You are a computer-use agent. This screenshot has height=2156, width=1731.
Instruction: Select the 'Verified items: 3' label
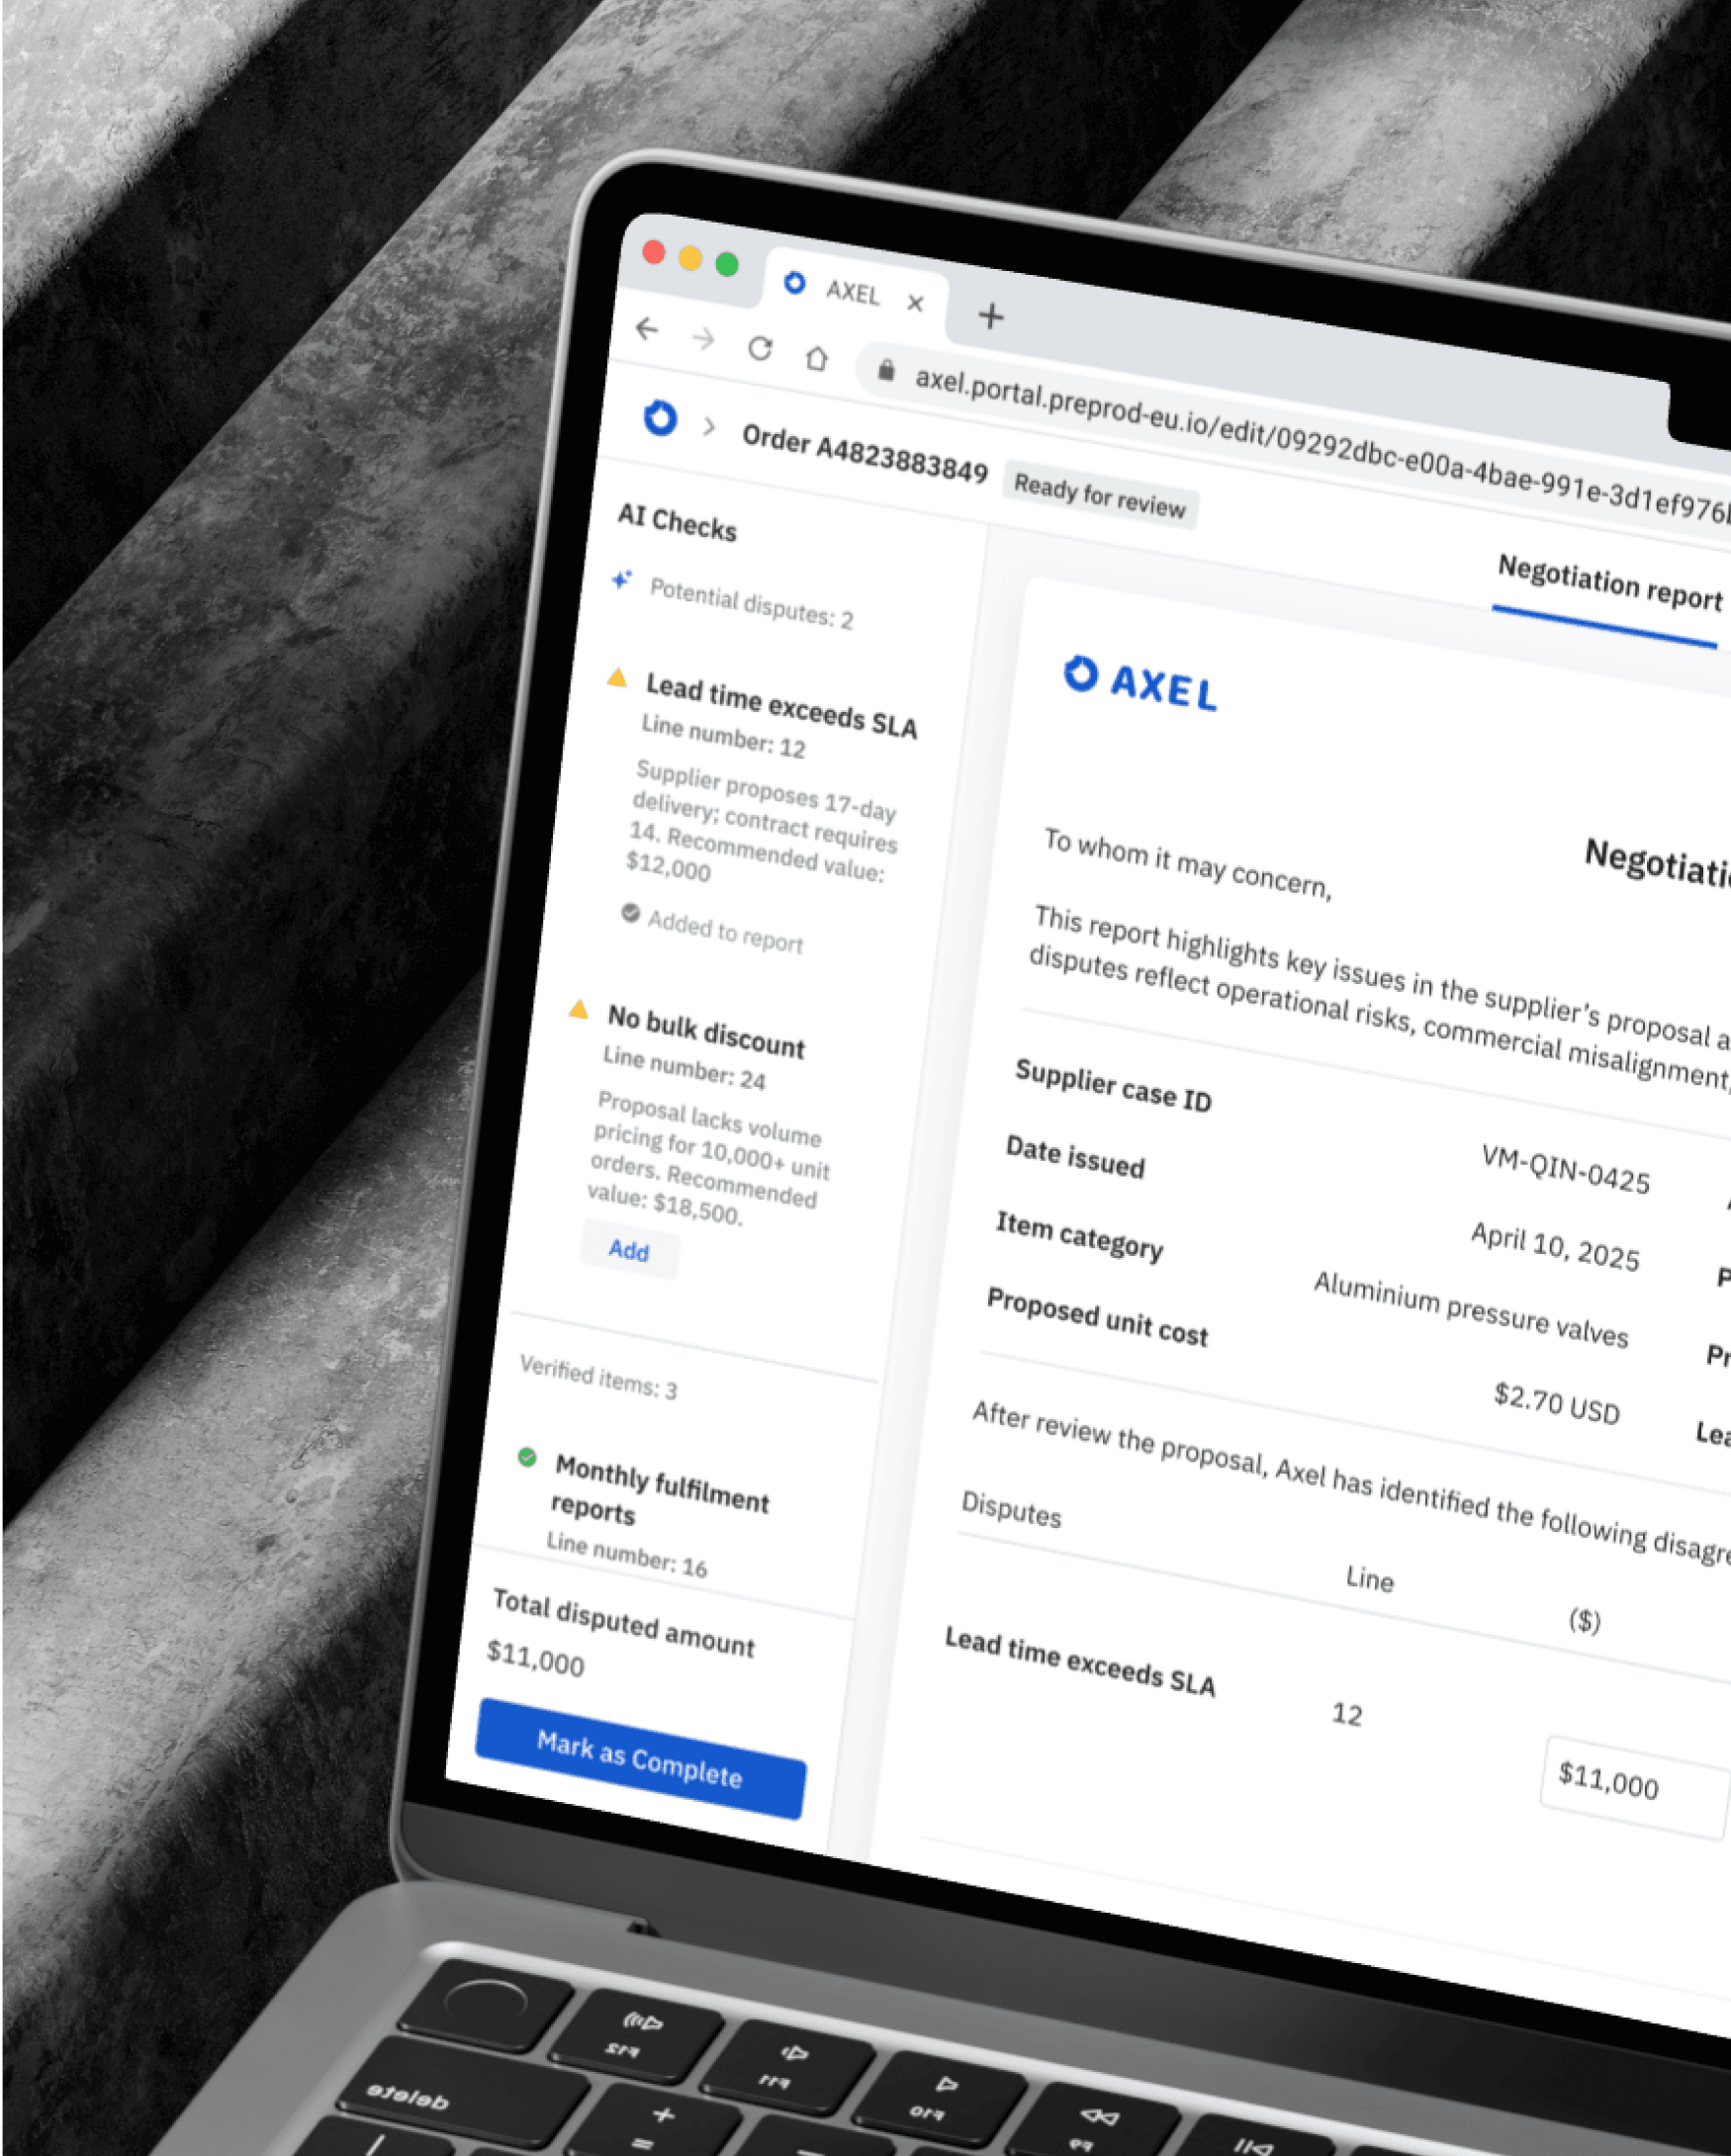(598, 1377)
